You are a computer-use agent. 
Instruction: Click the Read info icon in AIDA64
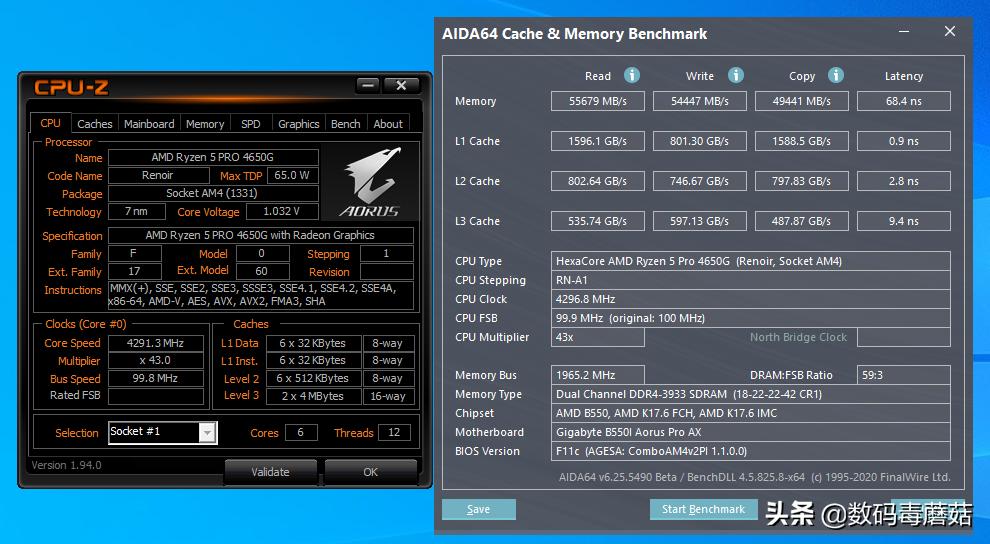632,75
